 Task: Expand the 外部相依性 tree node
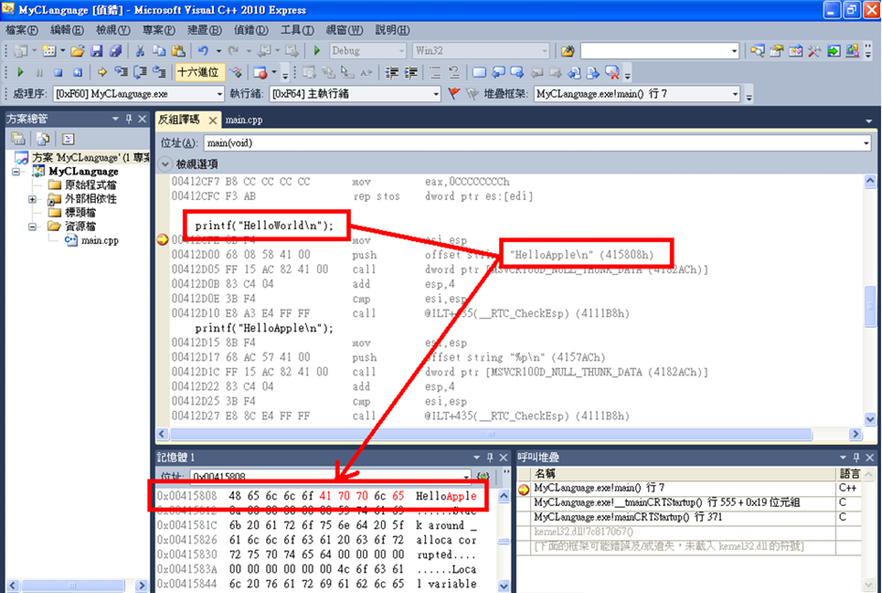33,199
